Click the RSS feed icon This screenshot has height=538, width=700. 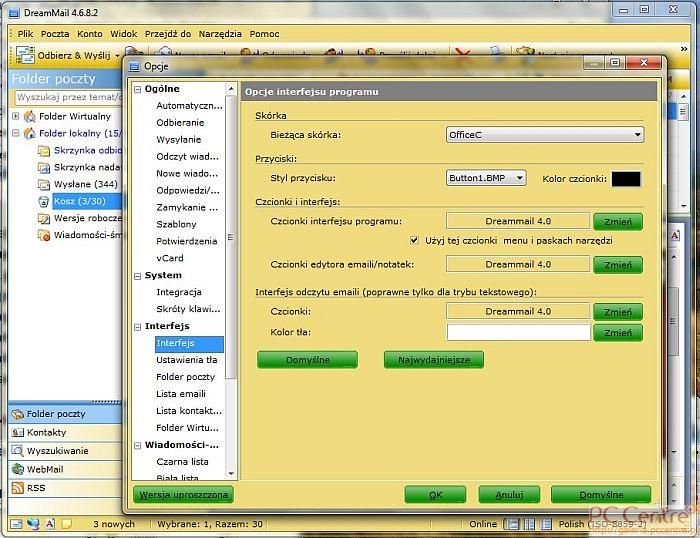[17, 488]
